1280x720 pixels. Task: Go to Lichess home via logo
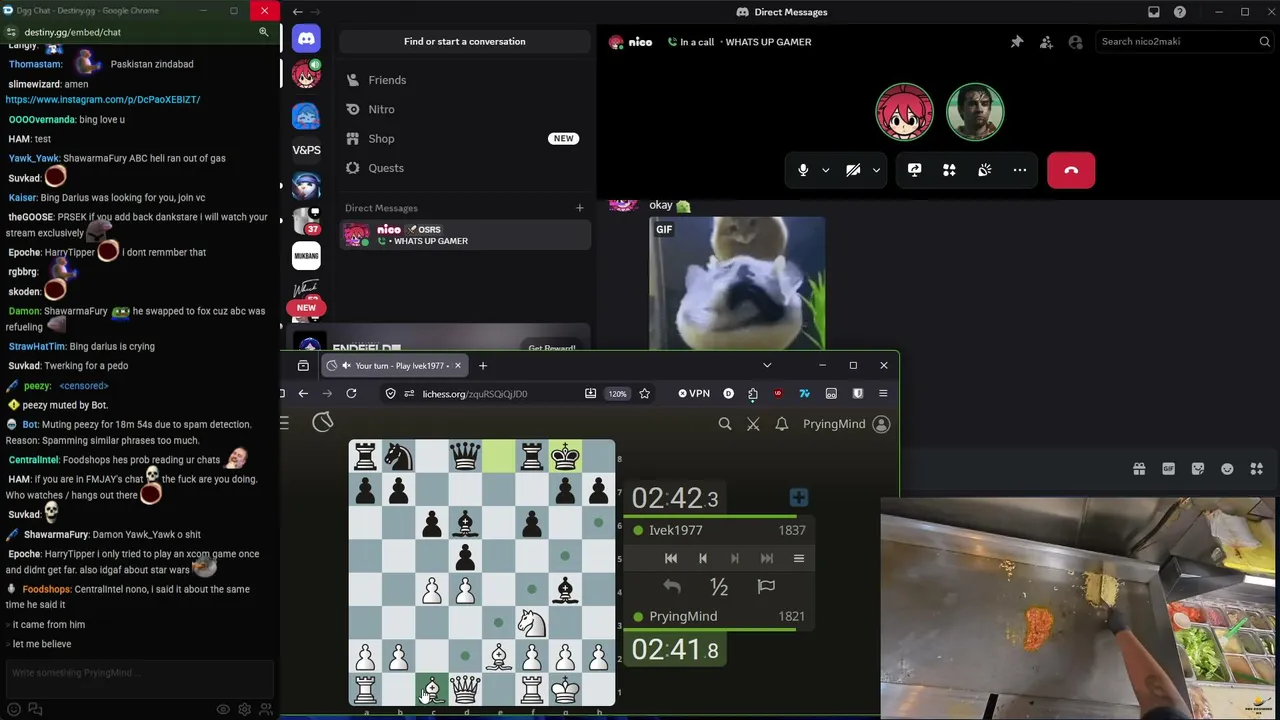[x=322, y=423]
